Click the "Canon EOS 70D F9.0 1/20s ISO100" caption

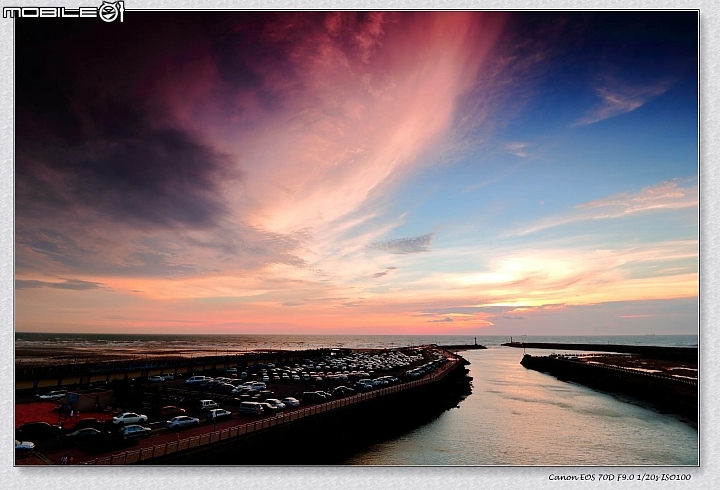[x=619, y=477]
